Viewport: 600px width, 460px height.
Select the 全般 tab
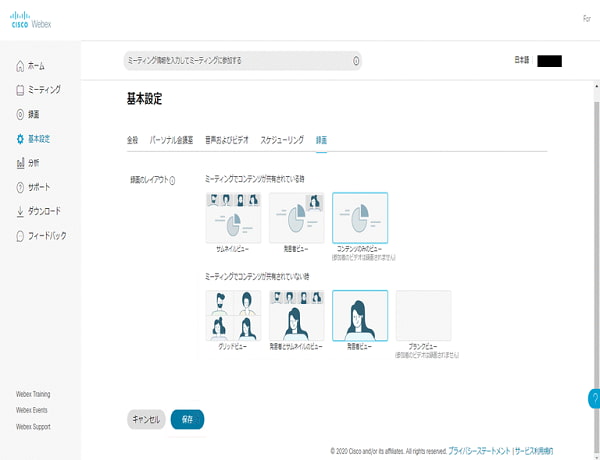click(x=132, y=140)
